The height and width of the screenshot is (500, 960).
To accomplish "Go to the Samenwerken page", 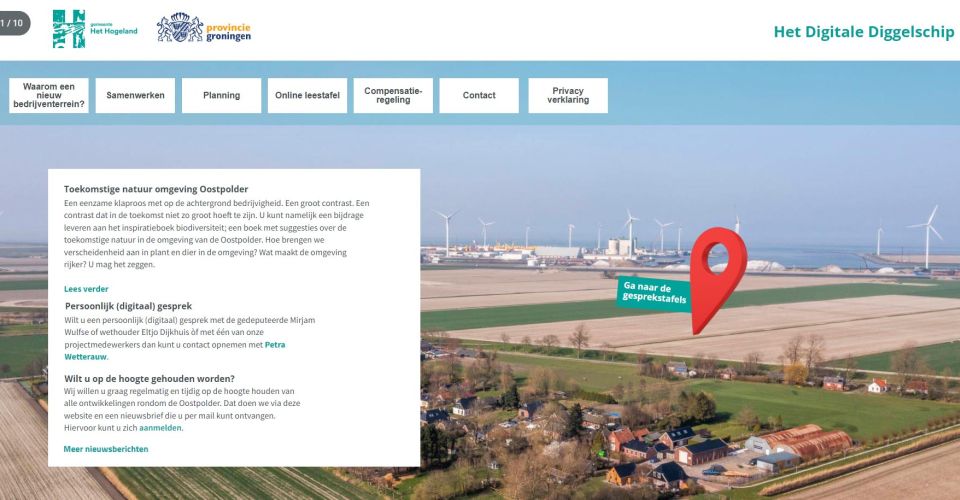I will (136, 96).
